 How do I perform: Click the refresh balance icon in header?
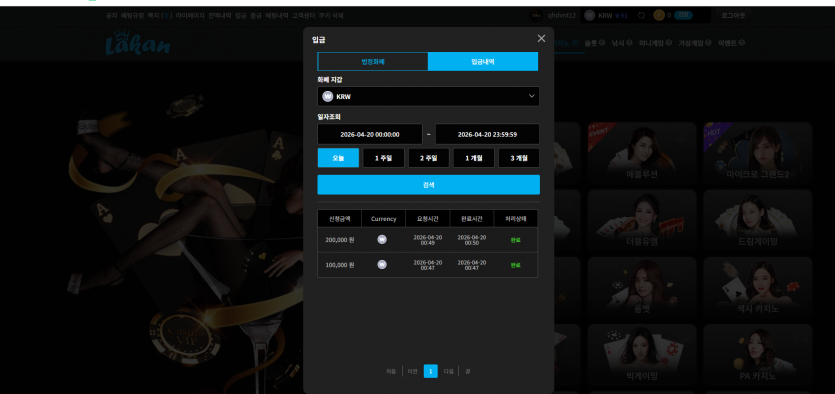pos(641,15)
